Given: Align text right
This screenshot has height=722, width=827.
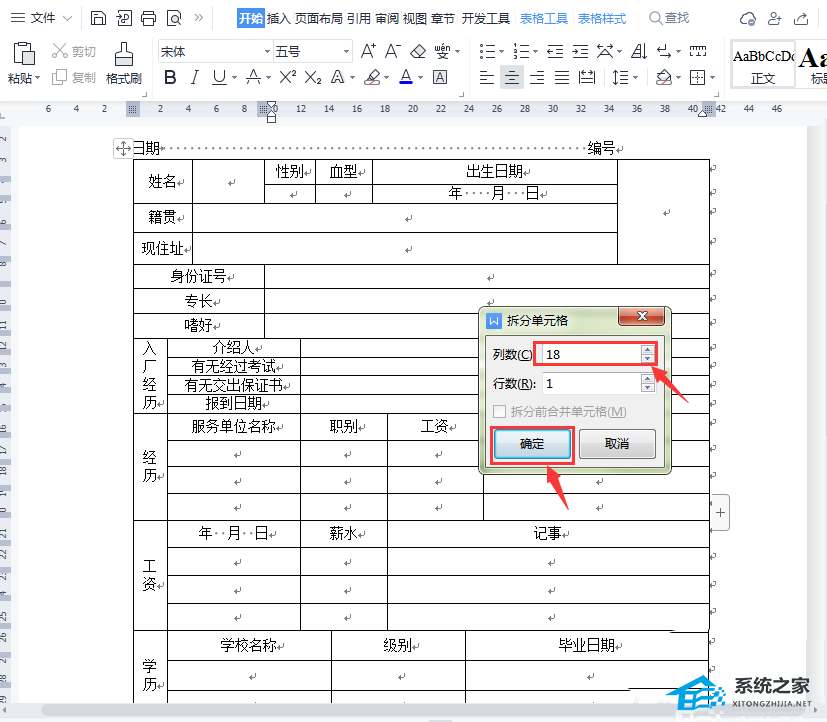Looking at the screenshot, I should point(537,78).
